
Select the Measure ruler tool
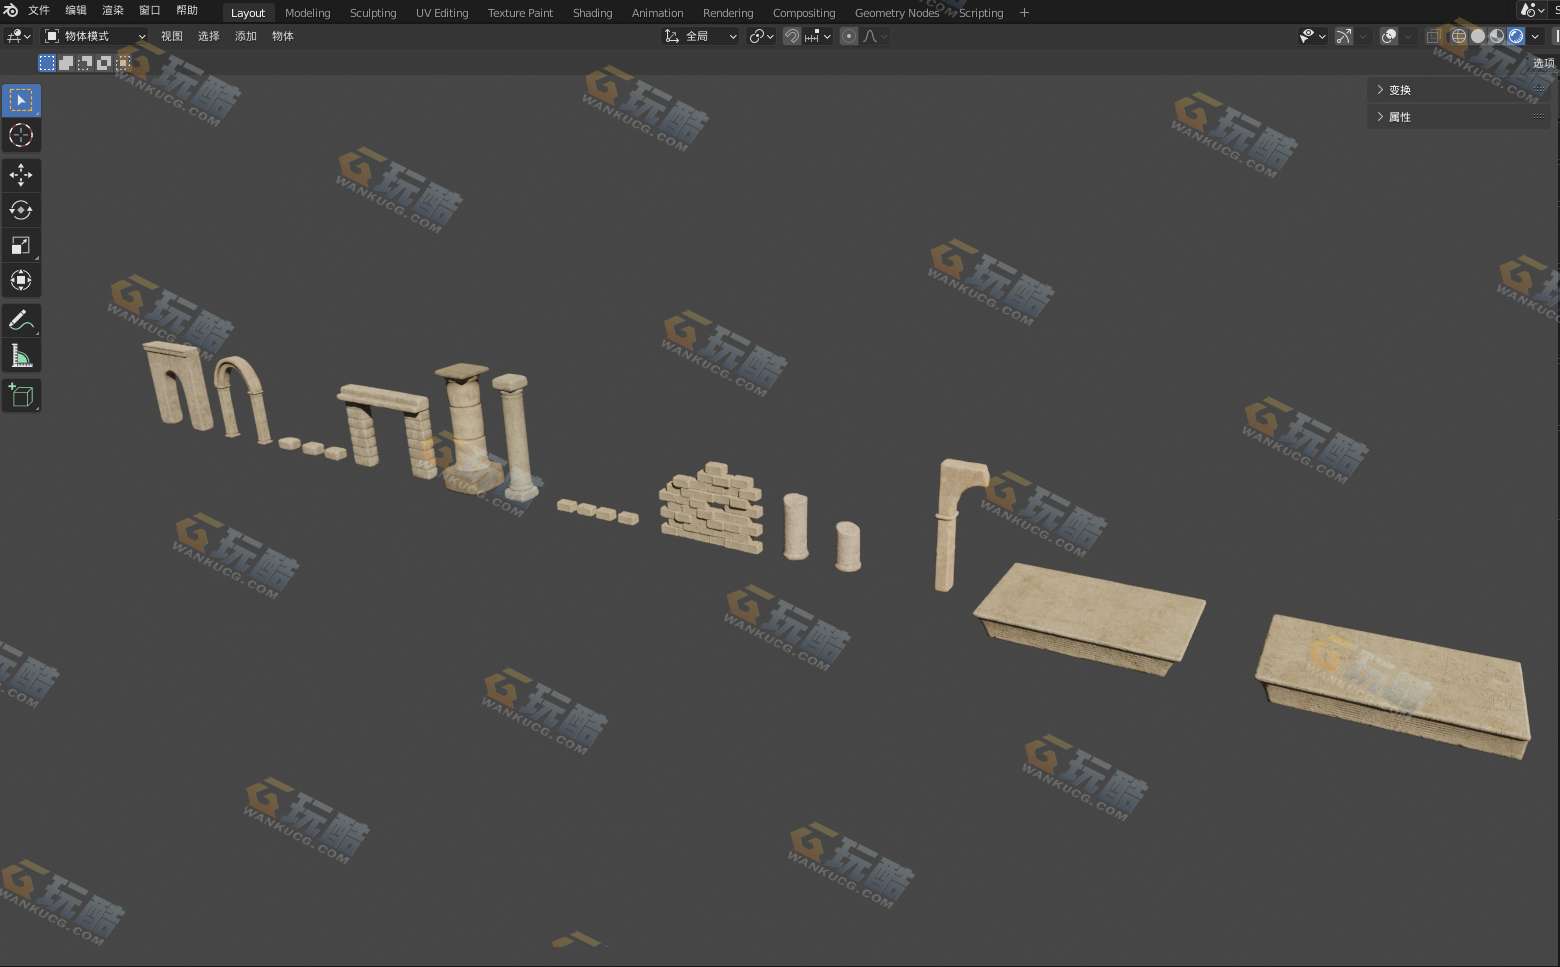[x=21, y=355]
